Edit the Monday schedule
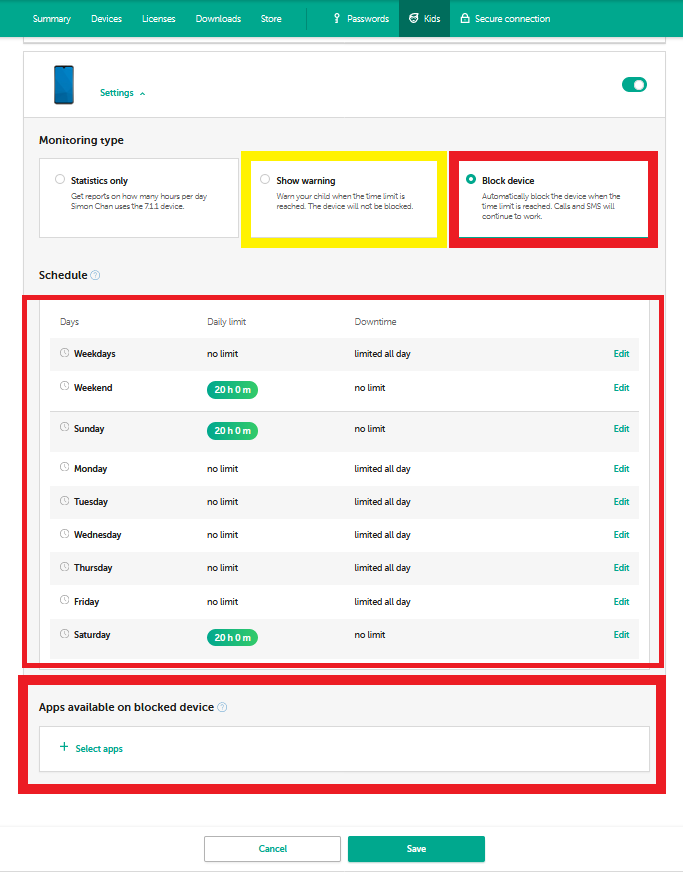683x875 pixels. (621, 469)
